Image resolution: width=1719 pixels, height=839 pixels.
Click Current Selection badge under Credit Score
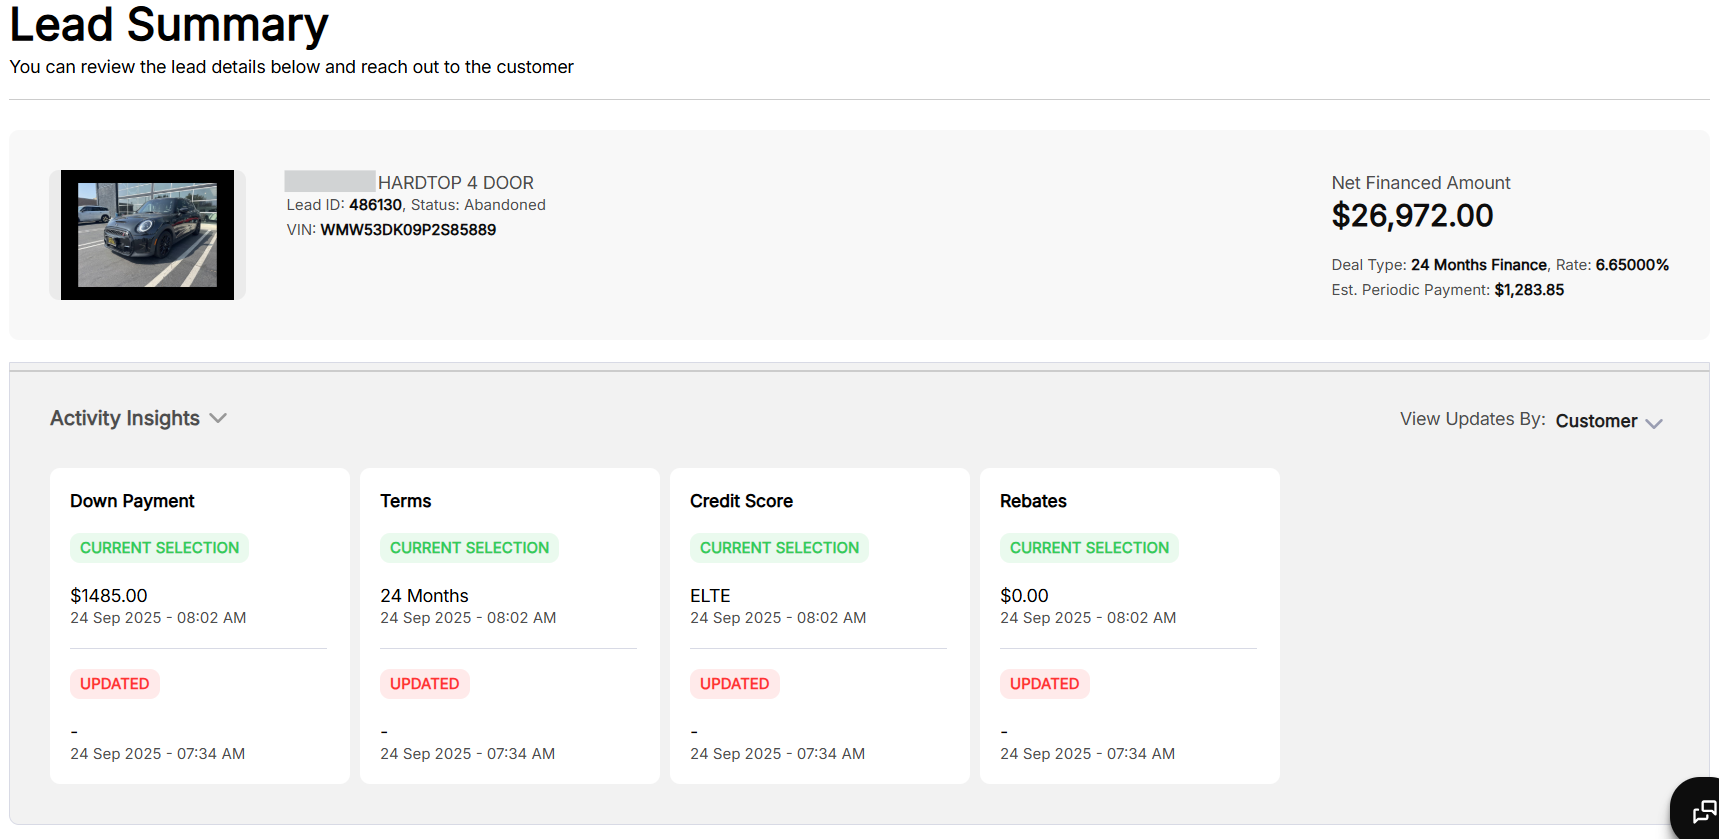779,548
